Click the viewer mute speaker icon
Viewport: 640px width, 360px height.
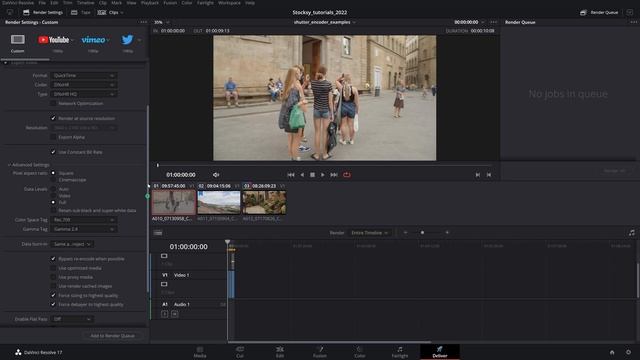pos(216,175)
